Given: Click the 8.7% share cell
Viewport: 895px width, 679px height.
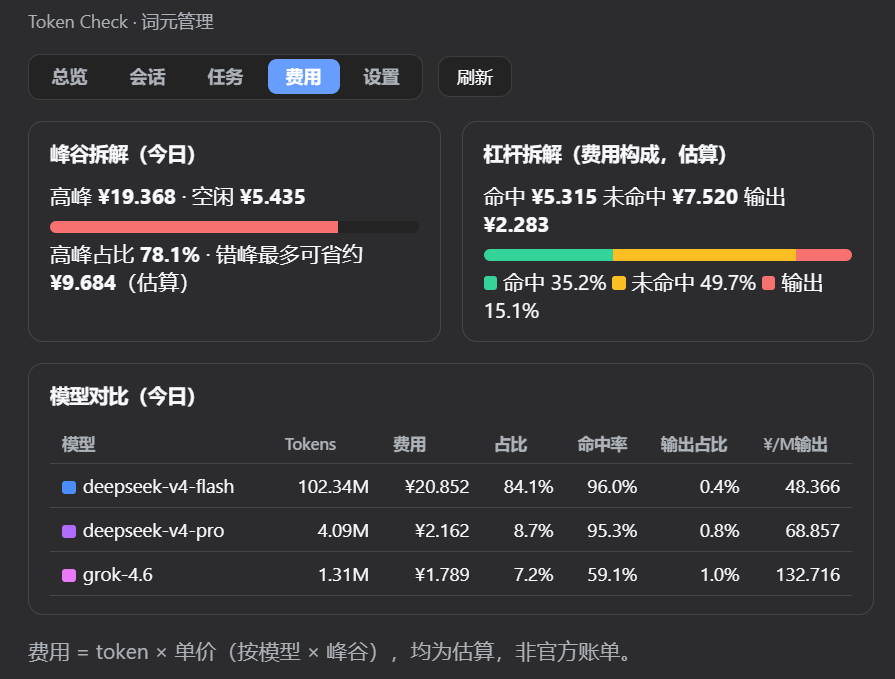Looking at the screenshot, I should tap(533, 531).
